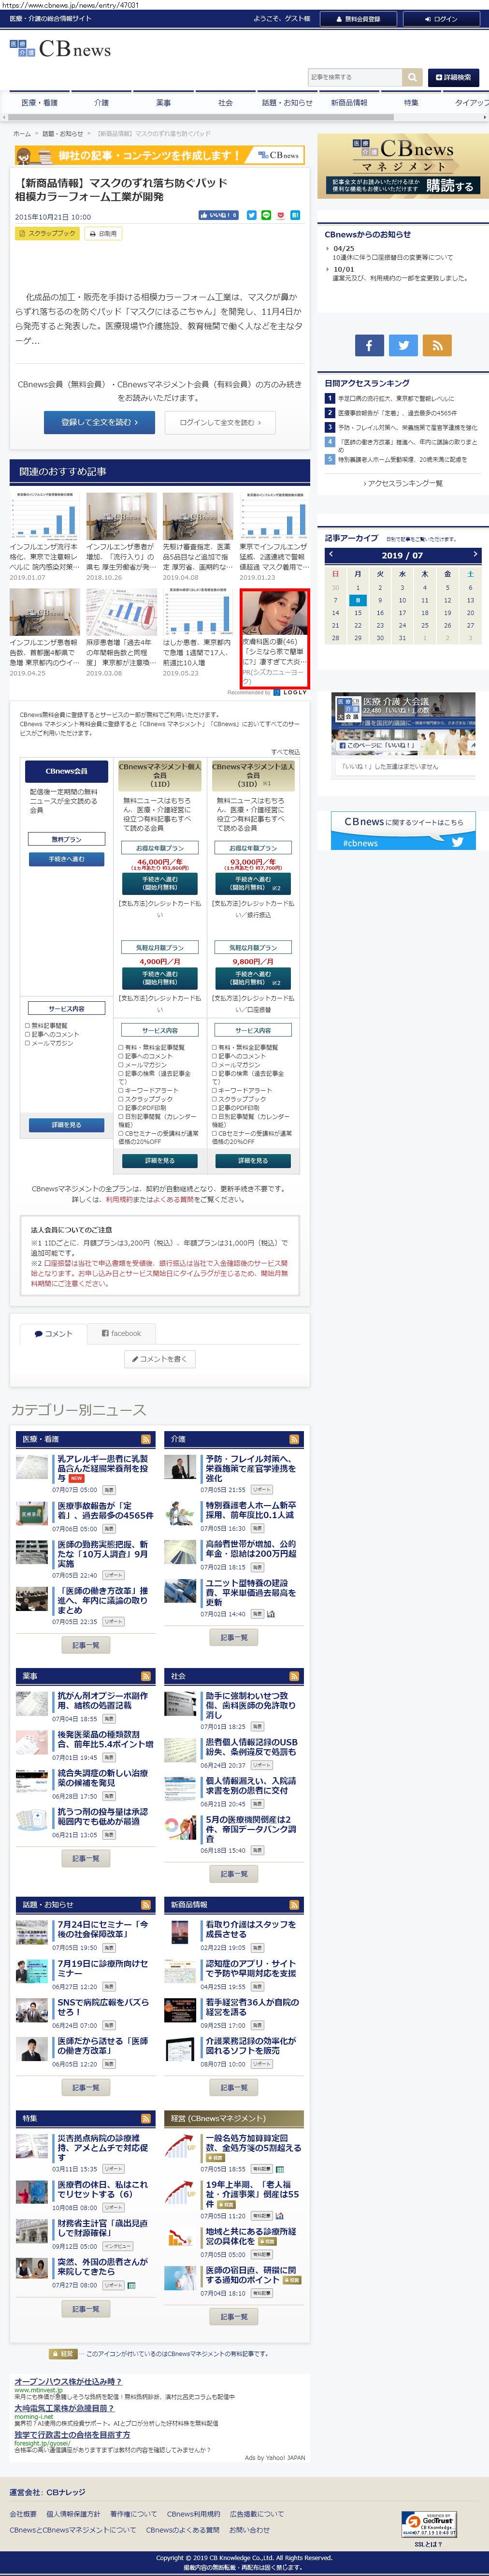Click the ログイン button in header
The width and height of the screenshot is (489, 2576).
point(441,18)
